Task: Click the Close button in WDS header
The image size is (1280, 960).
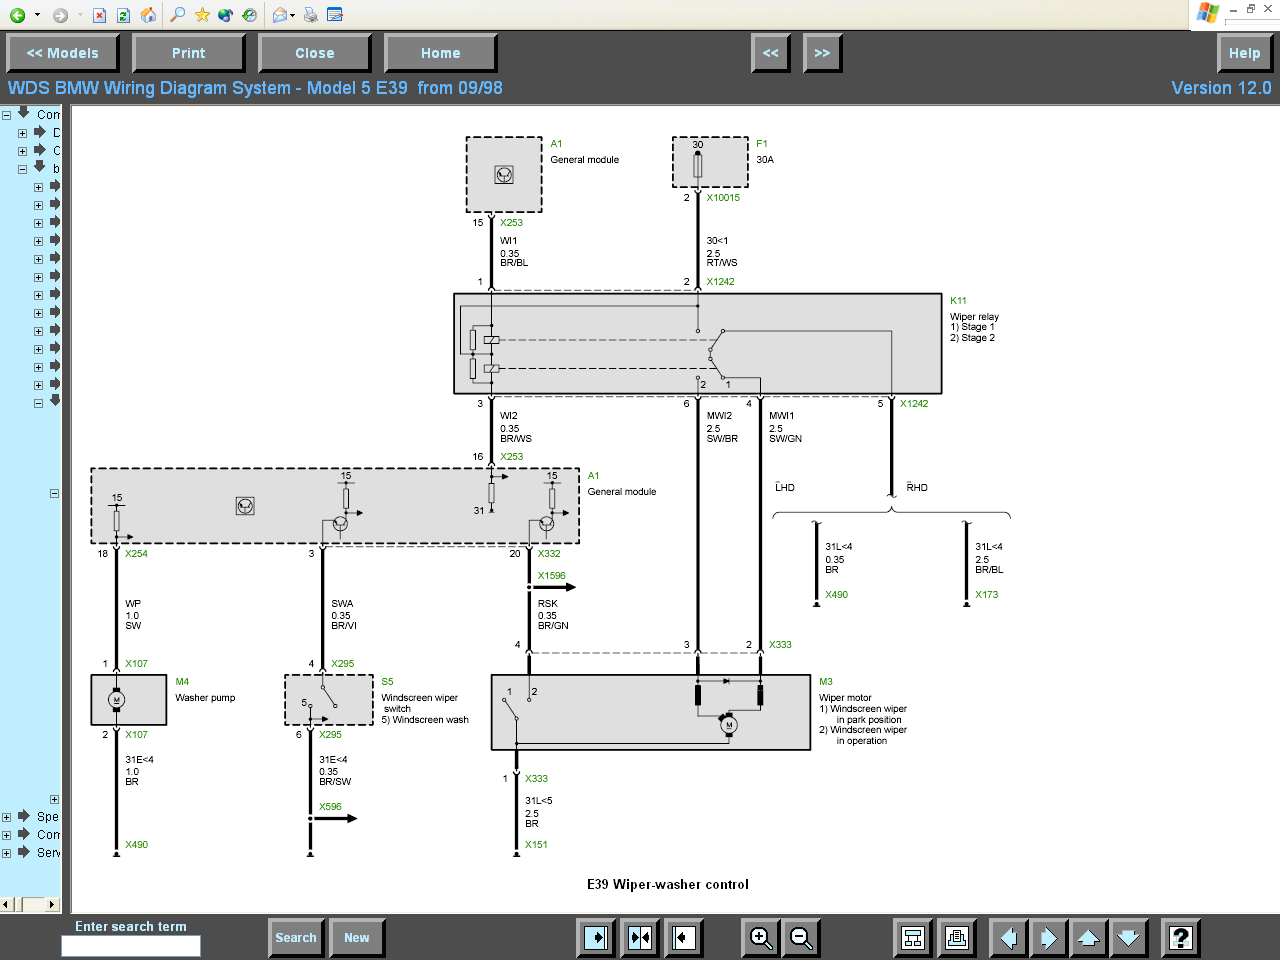Action: pyautogui.click(x=314, y=53)
